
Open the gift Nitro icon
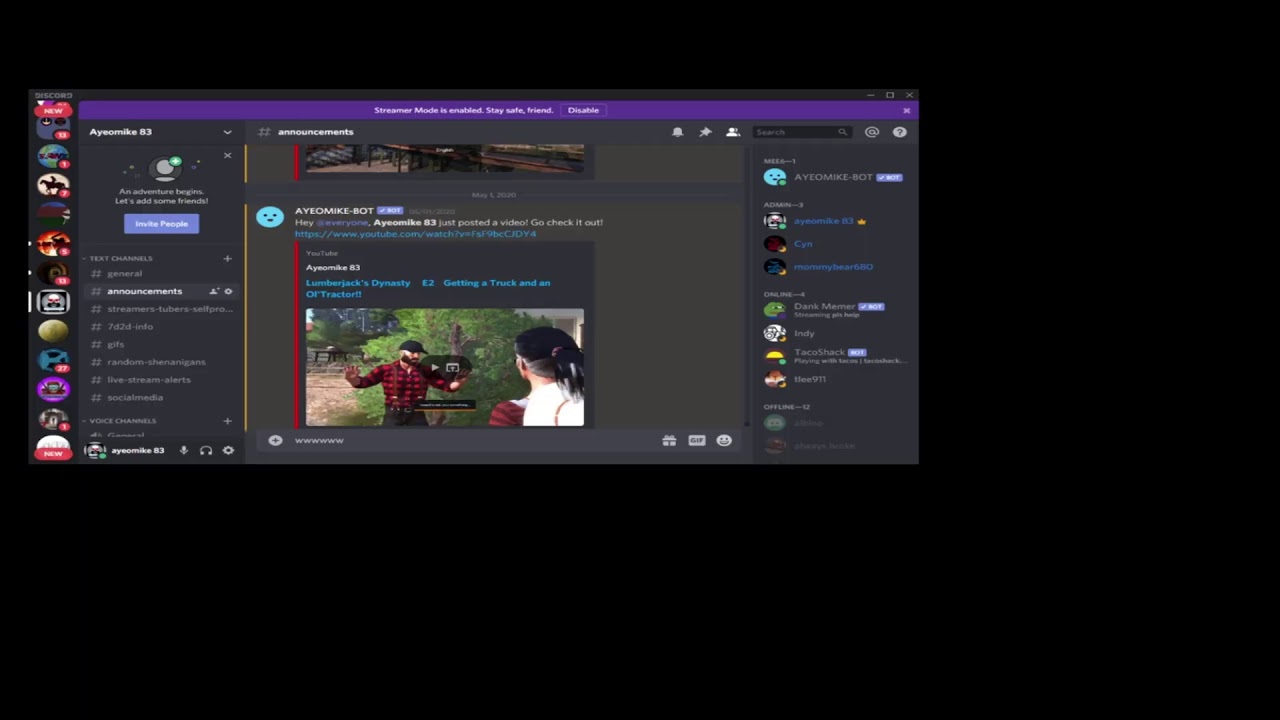point(669,440)
